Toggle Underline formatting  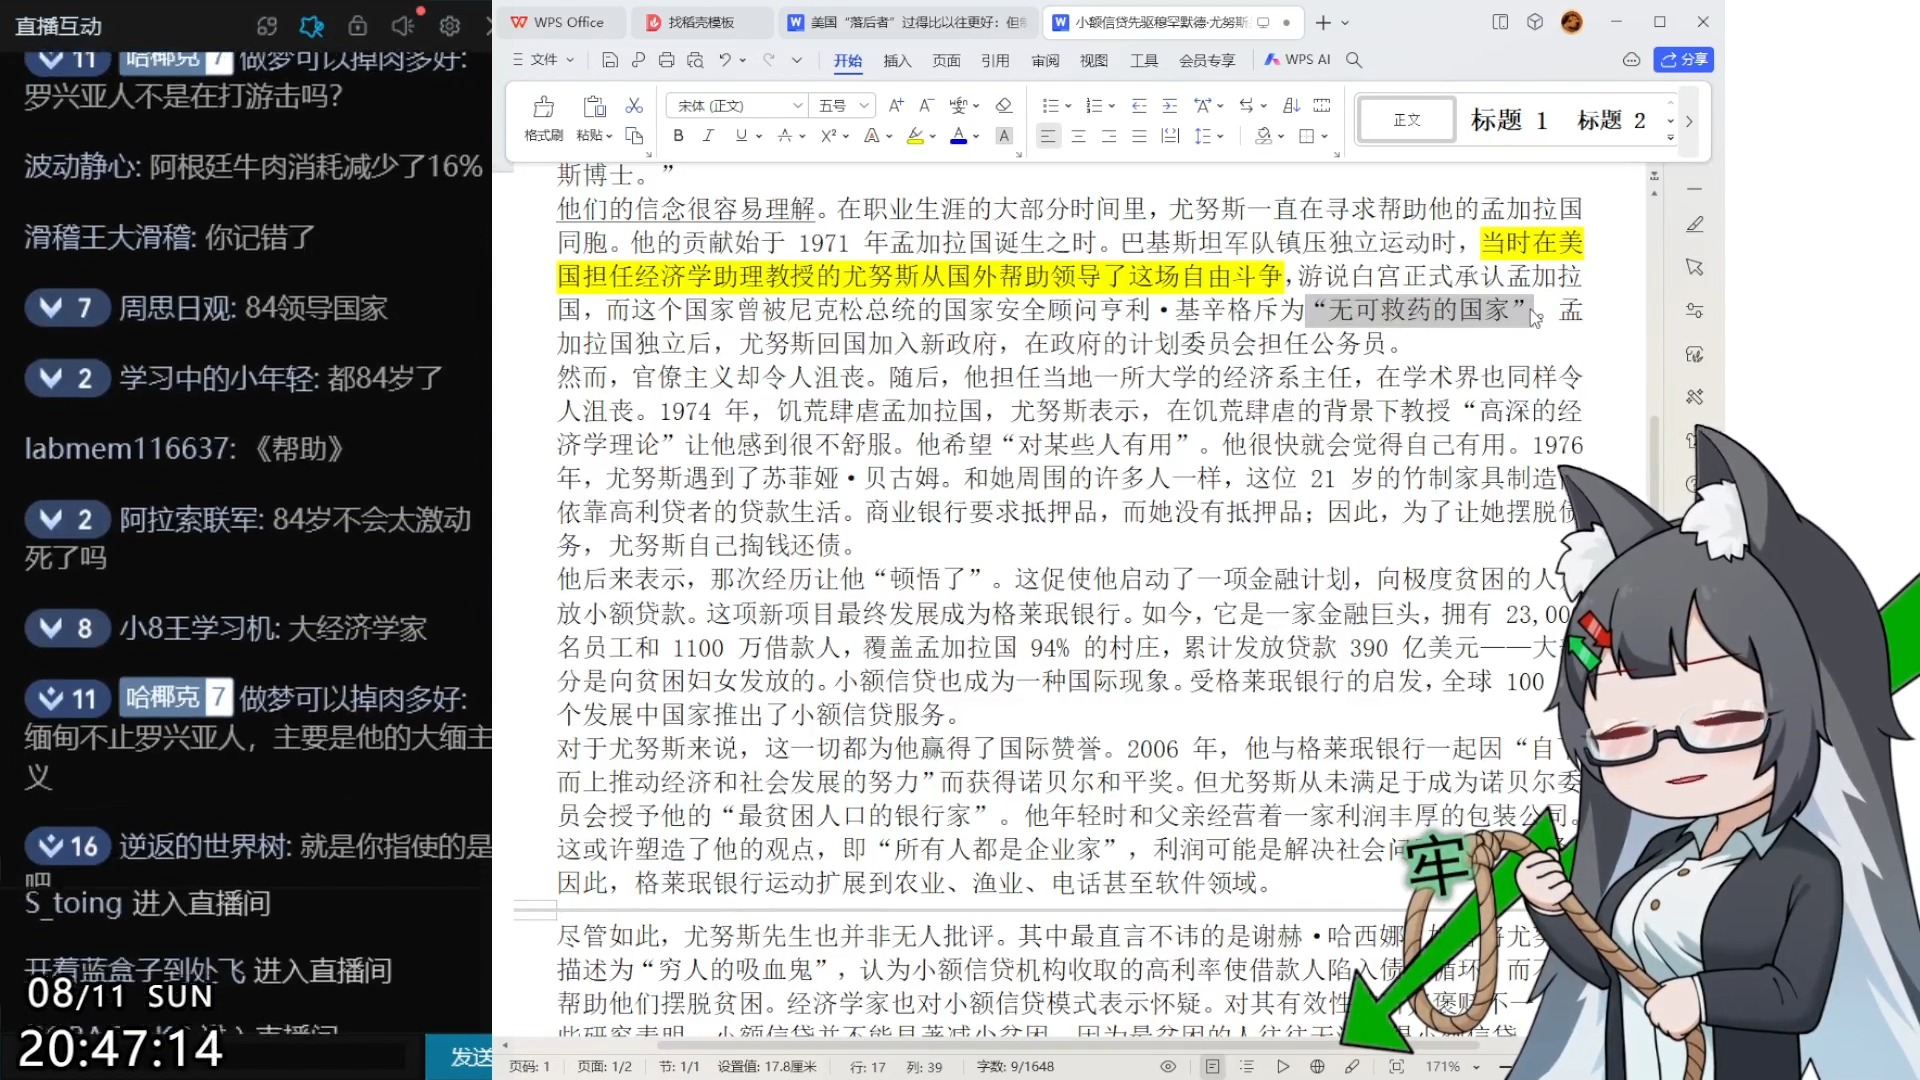click(x=741, y=136)
